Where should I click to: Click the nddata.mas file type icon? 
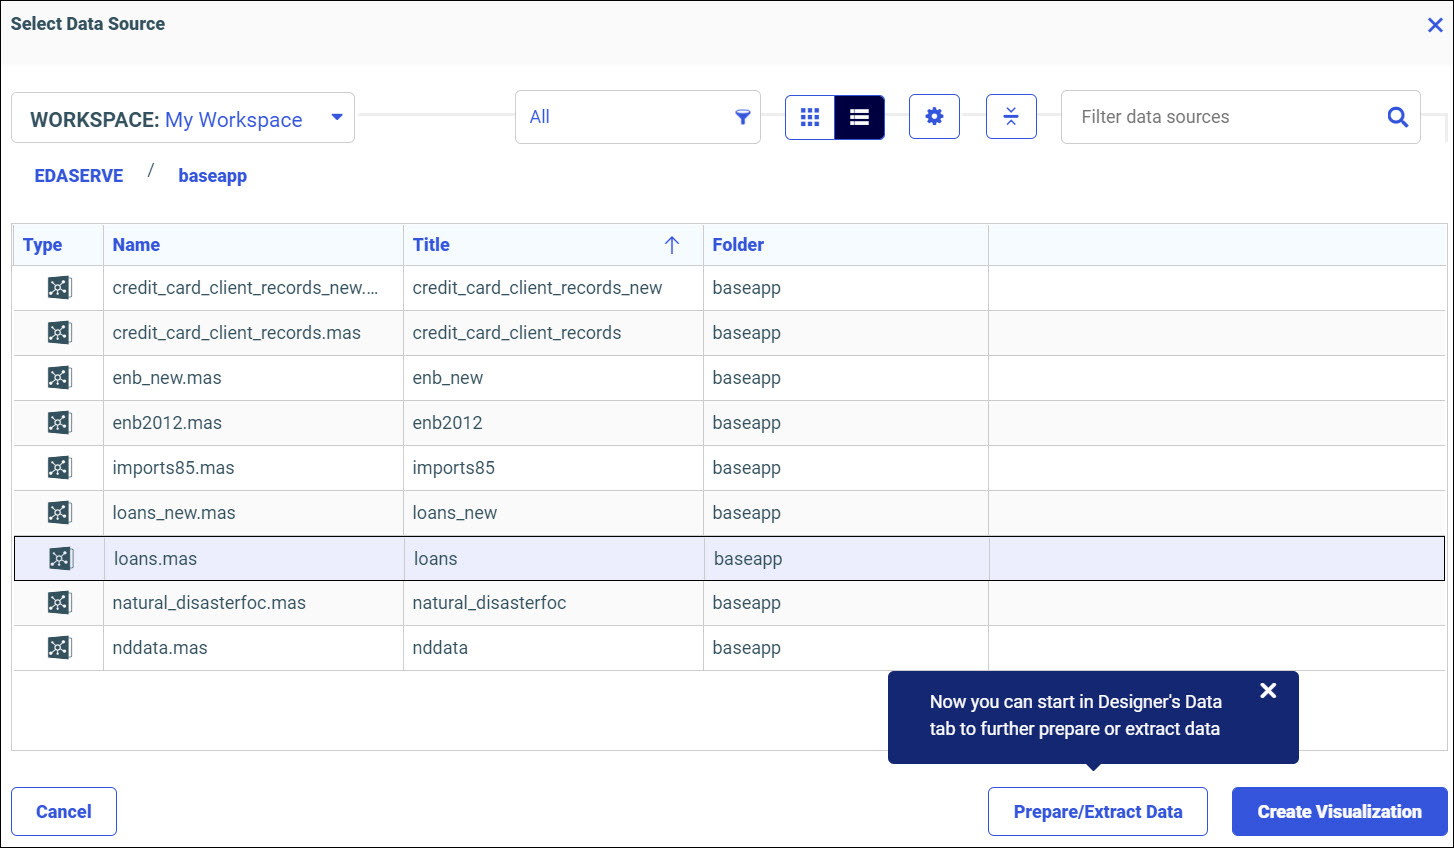tap(59, 648)
